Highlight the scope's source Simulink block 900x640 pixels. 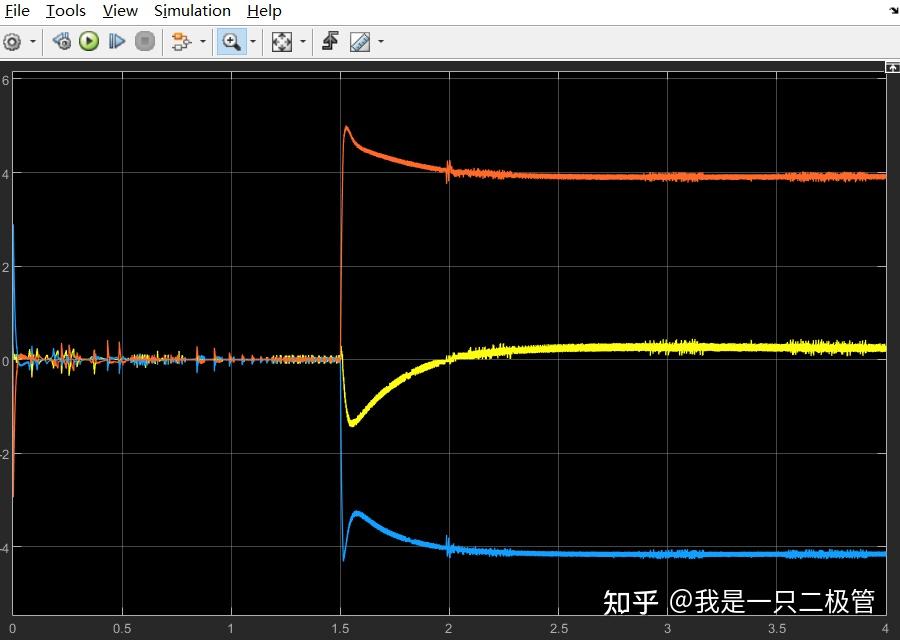point(60,42)
